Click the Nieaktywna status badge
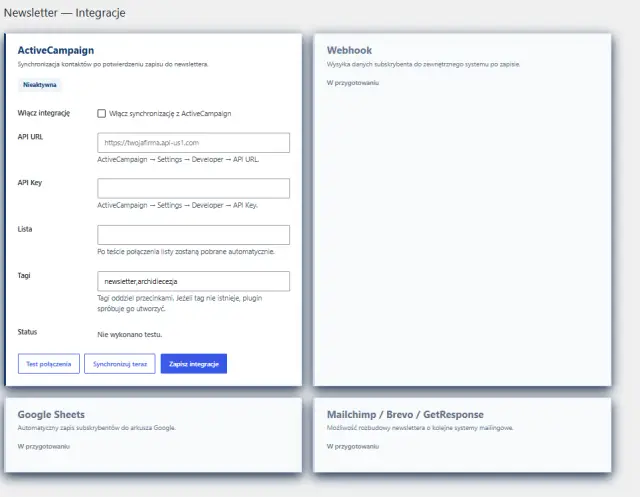 coord(40,85)
